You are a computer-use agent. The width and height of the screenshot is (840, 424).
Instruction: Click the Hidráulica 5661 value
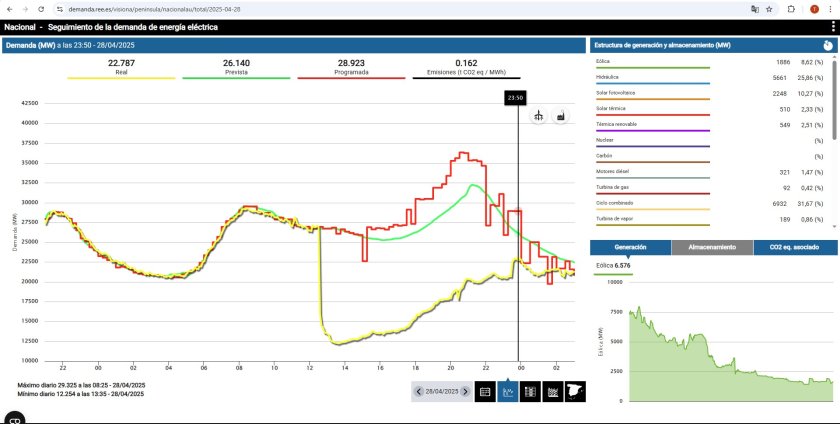coord(779,78)
